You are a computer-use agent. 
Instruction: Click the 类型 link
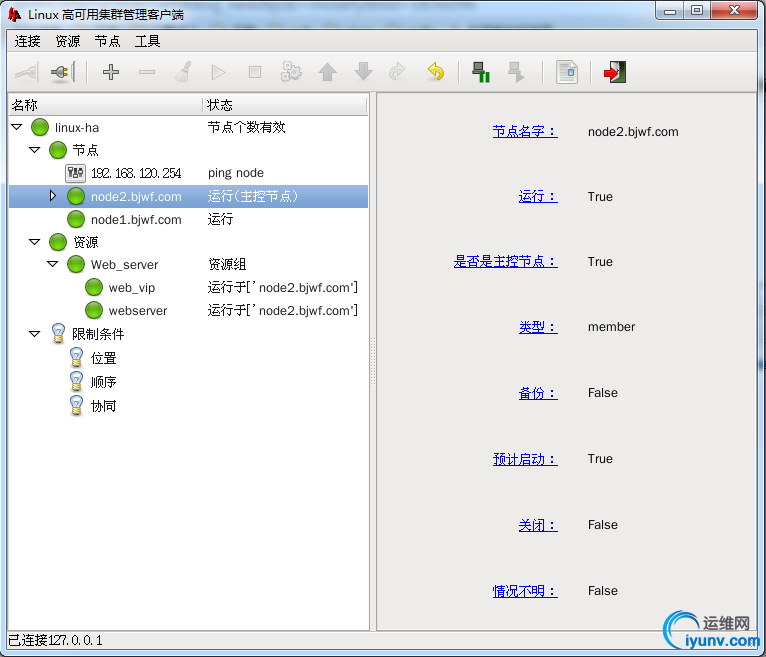[538, 327]
